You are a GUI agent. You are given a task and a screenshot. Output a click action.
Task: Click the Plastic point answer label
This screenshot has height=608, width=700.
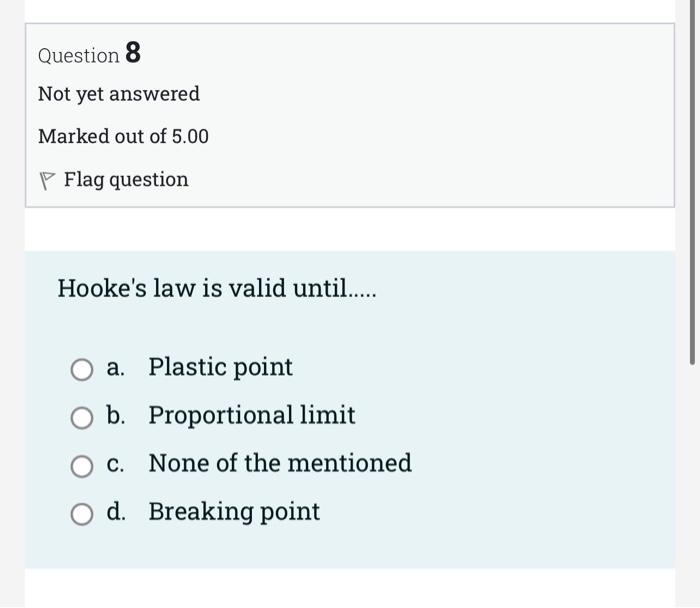coord(220,368)
